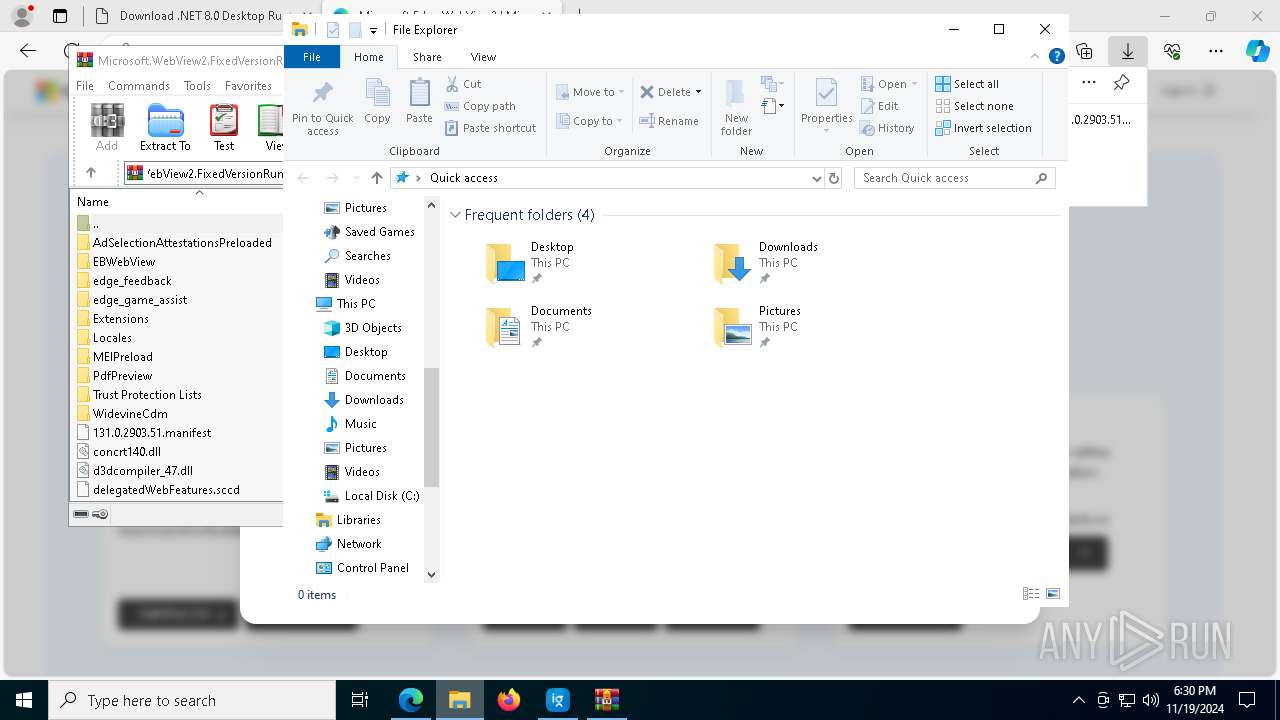Image resolution: width=1280 pixels, height=720 pixels.
Task: Switch to large icons view button
Action: pyautogui.click(x=1053, y=594)
